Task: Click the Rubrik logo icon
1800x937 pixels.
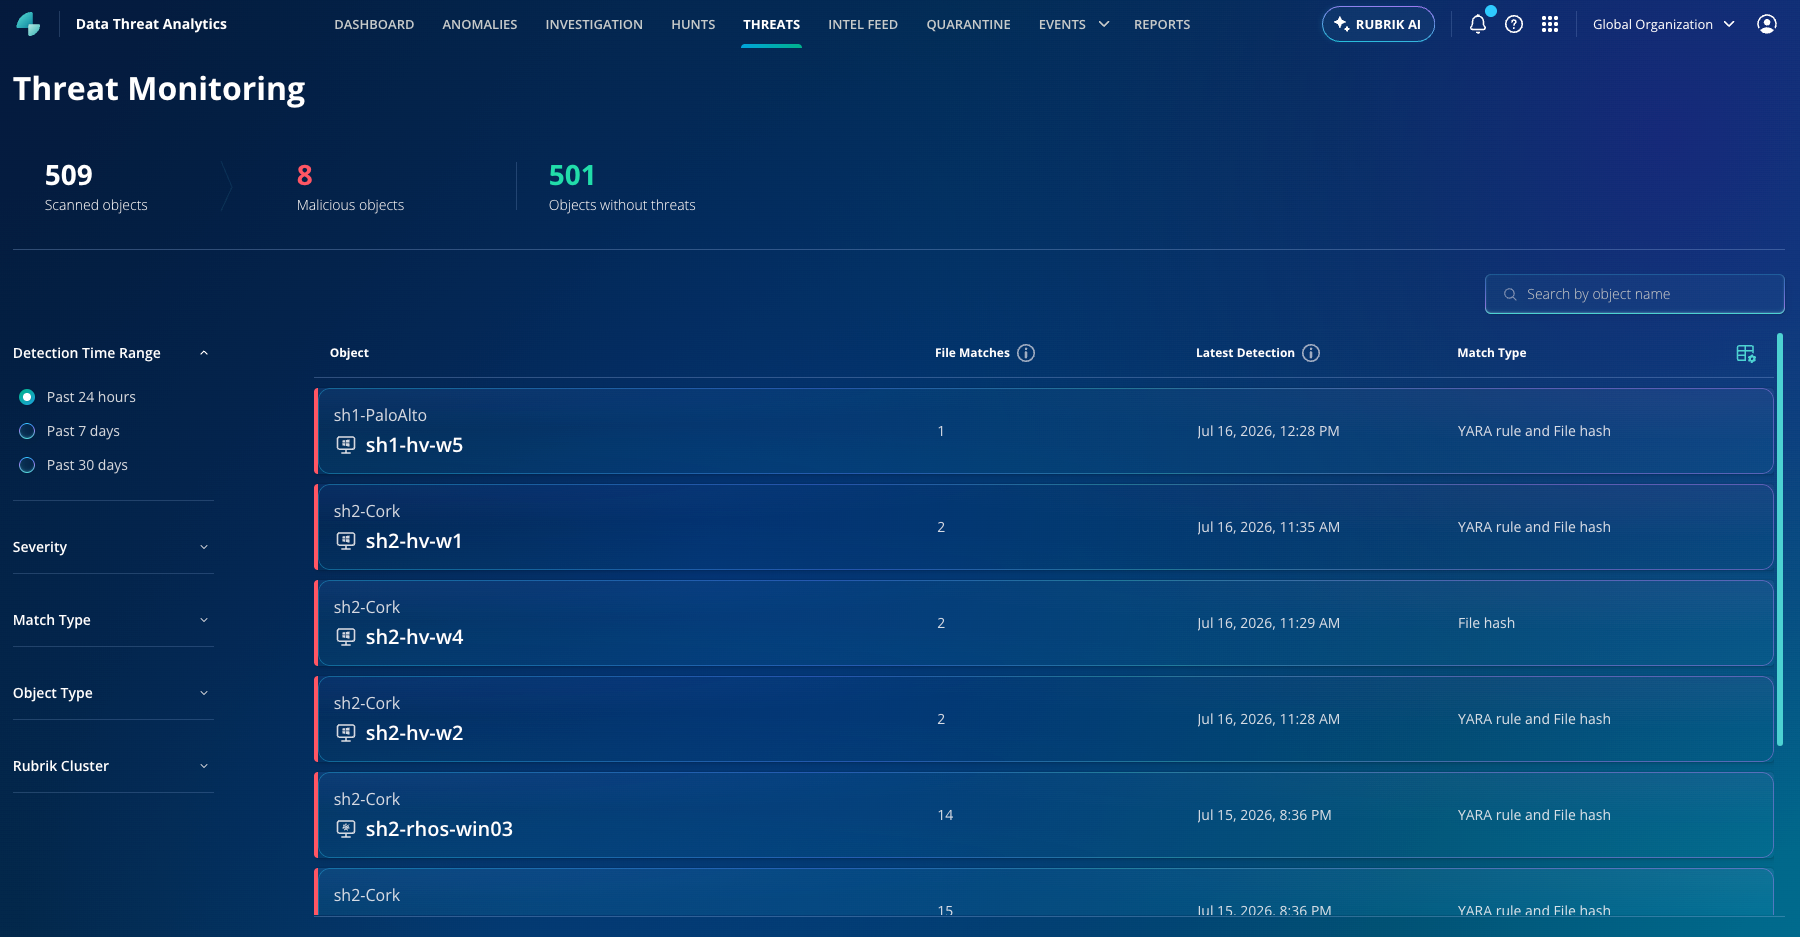Action: pyautogui.click(x=28, y=24)
